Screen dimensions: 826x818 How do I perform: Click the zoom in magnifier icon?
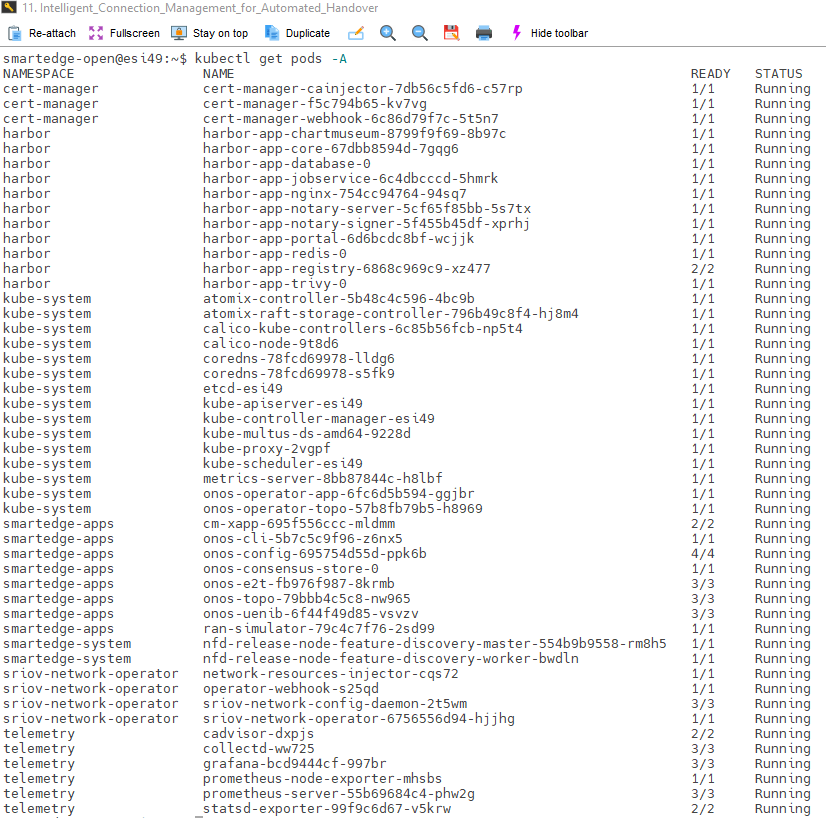(x=388, y=33)
